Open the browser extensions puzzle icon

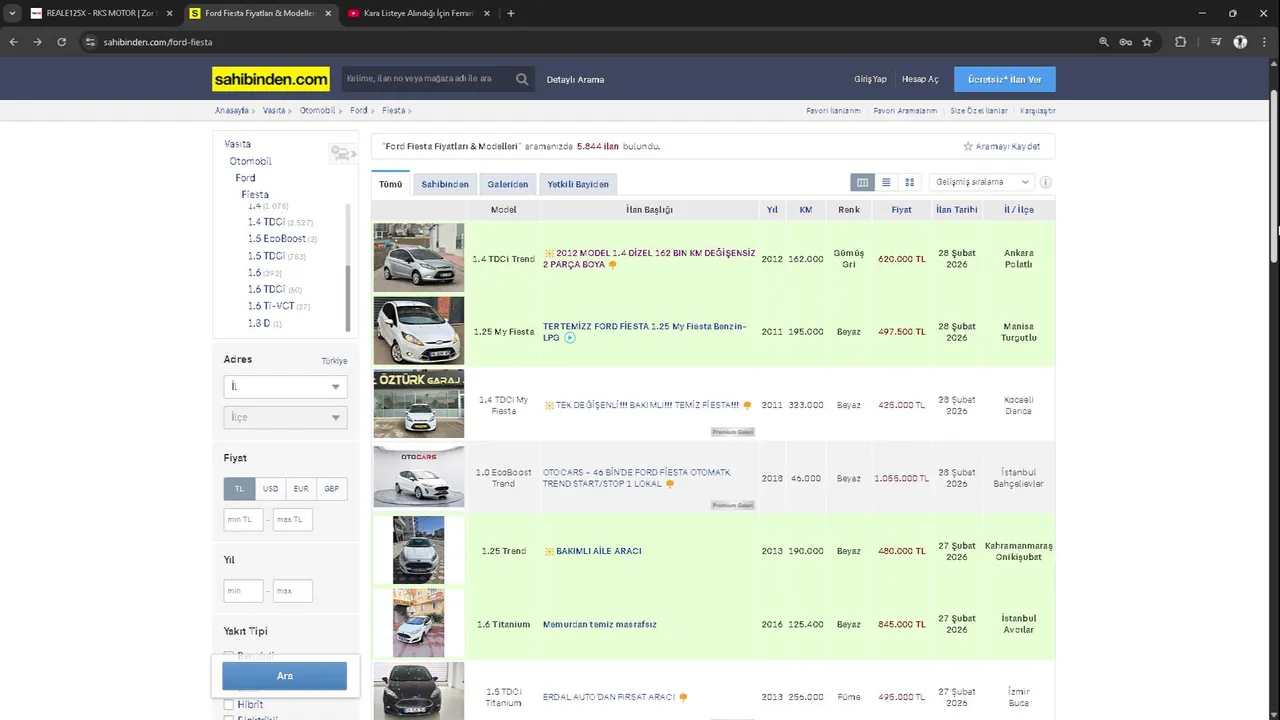(1181, 42)
